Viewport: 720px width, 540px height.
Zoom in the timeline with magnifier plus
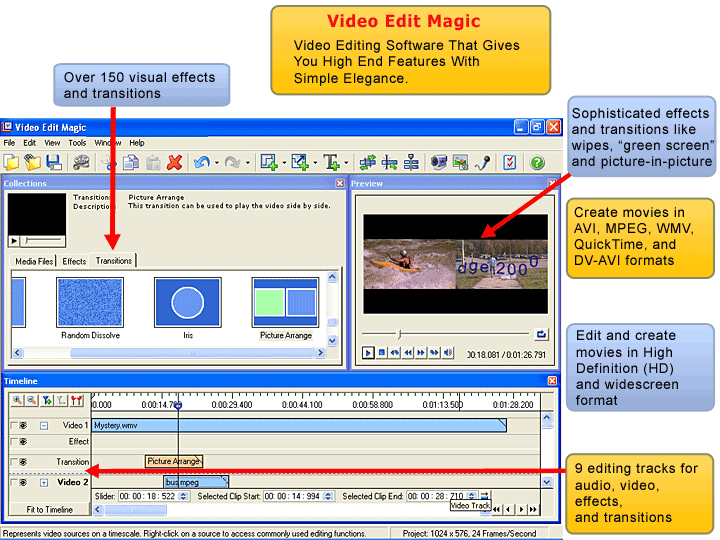(x=17, y=400)
